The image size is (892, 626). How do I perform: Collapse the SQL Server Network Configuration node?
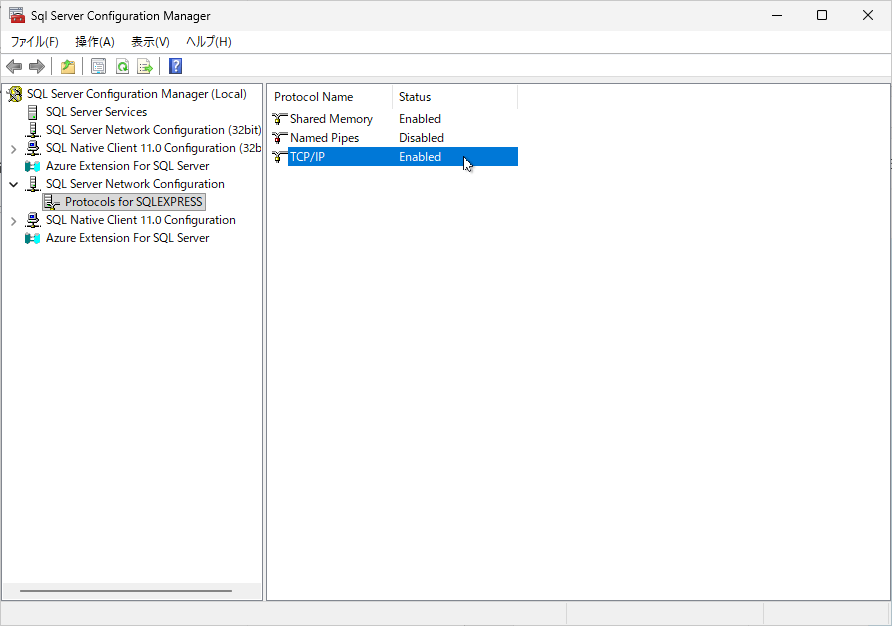point(13,184)
